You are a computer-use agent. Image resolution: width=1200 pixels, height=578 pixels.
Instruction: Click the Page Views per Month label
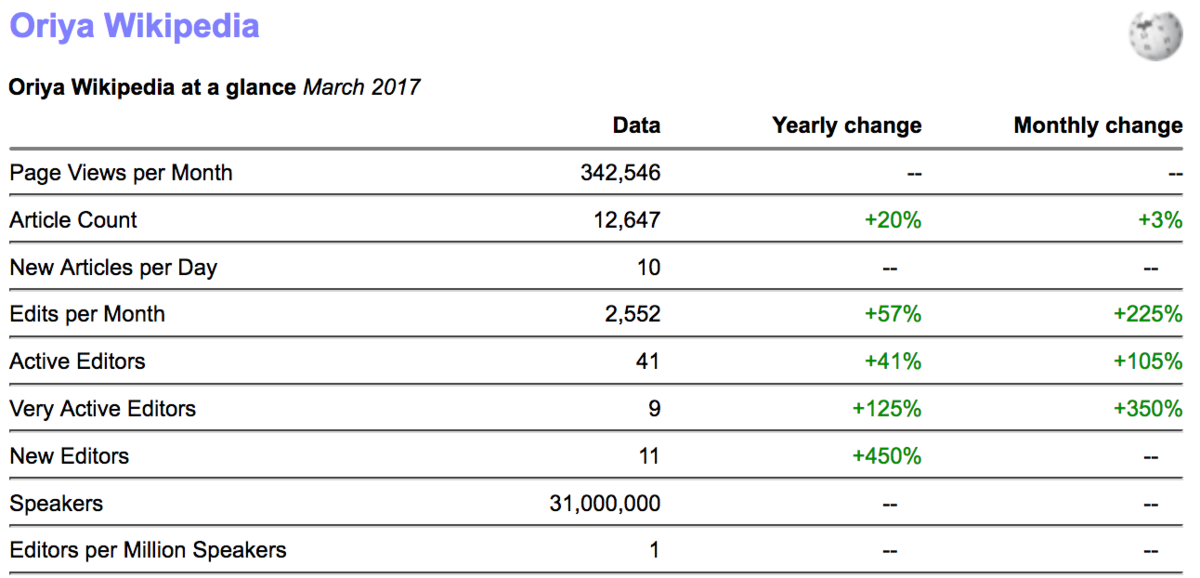coord(121,172)
